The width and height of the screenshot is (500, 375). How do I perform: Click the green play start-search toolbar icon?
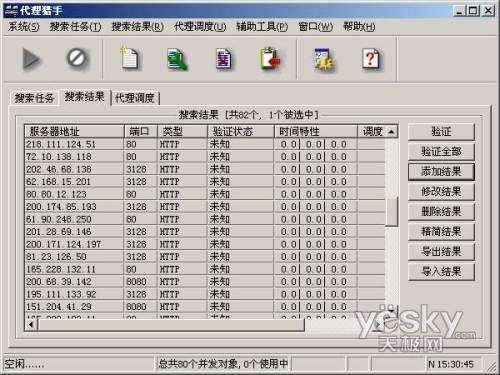click(x=31, y=60)
